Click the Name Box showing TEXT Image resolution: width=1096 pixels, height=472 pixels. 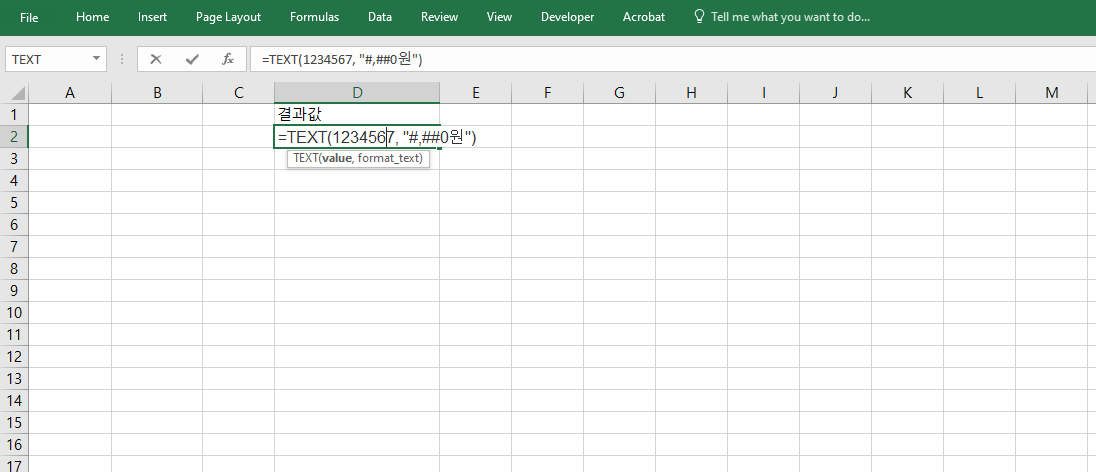[48, 59]
